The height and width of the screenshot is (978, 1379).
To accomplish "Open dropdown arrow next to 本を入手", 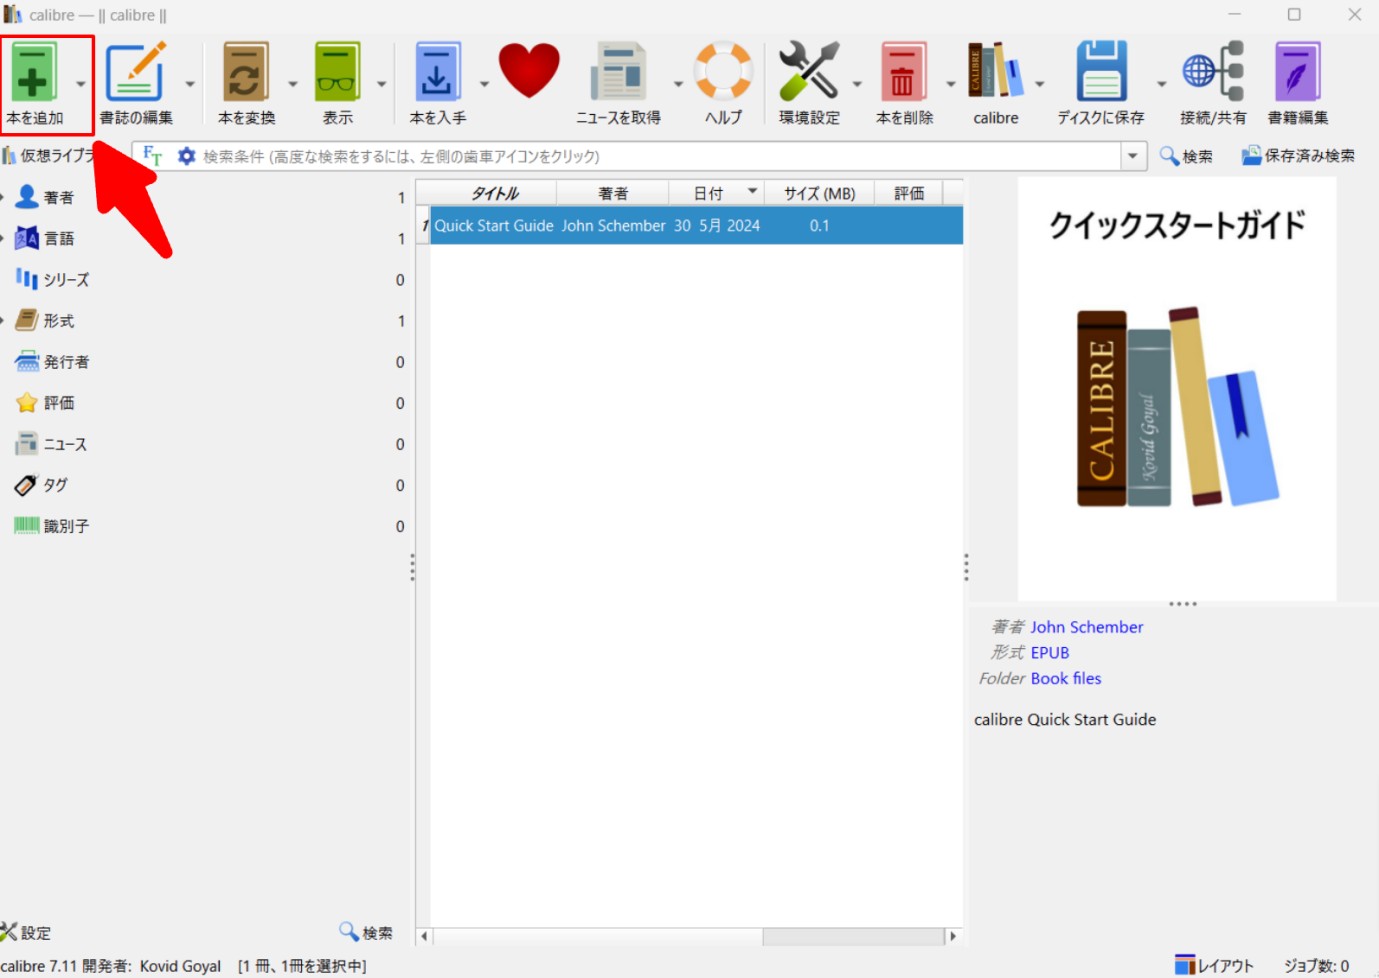I will coord(484,84).
